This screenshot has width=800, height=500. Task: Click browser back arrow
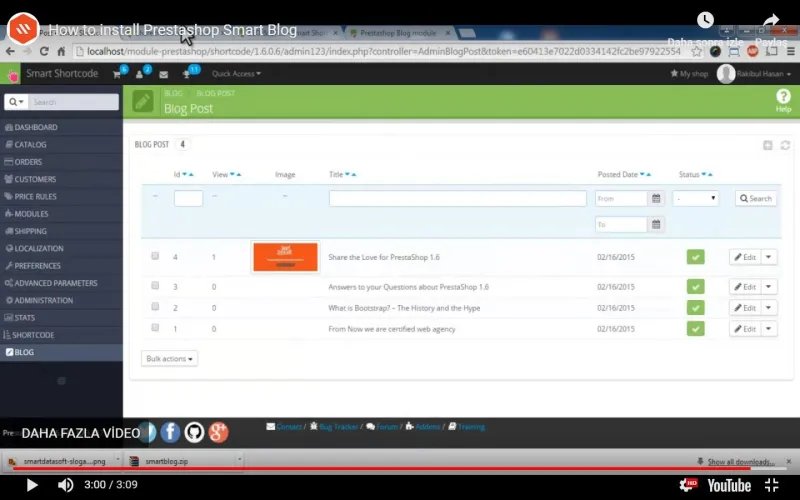10,52
